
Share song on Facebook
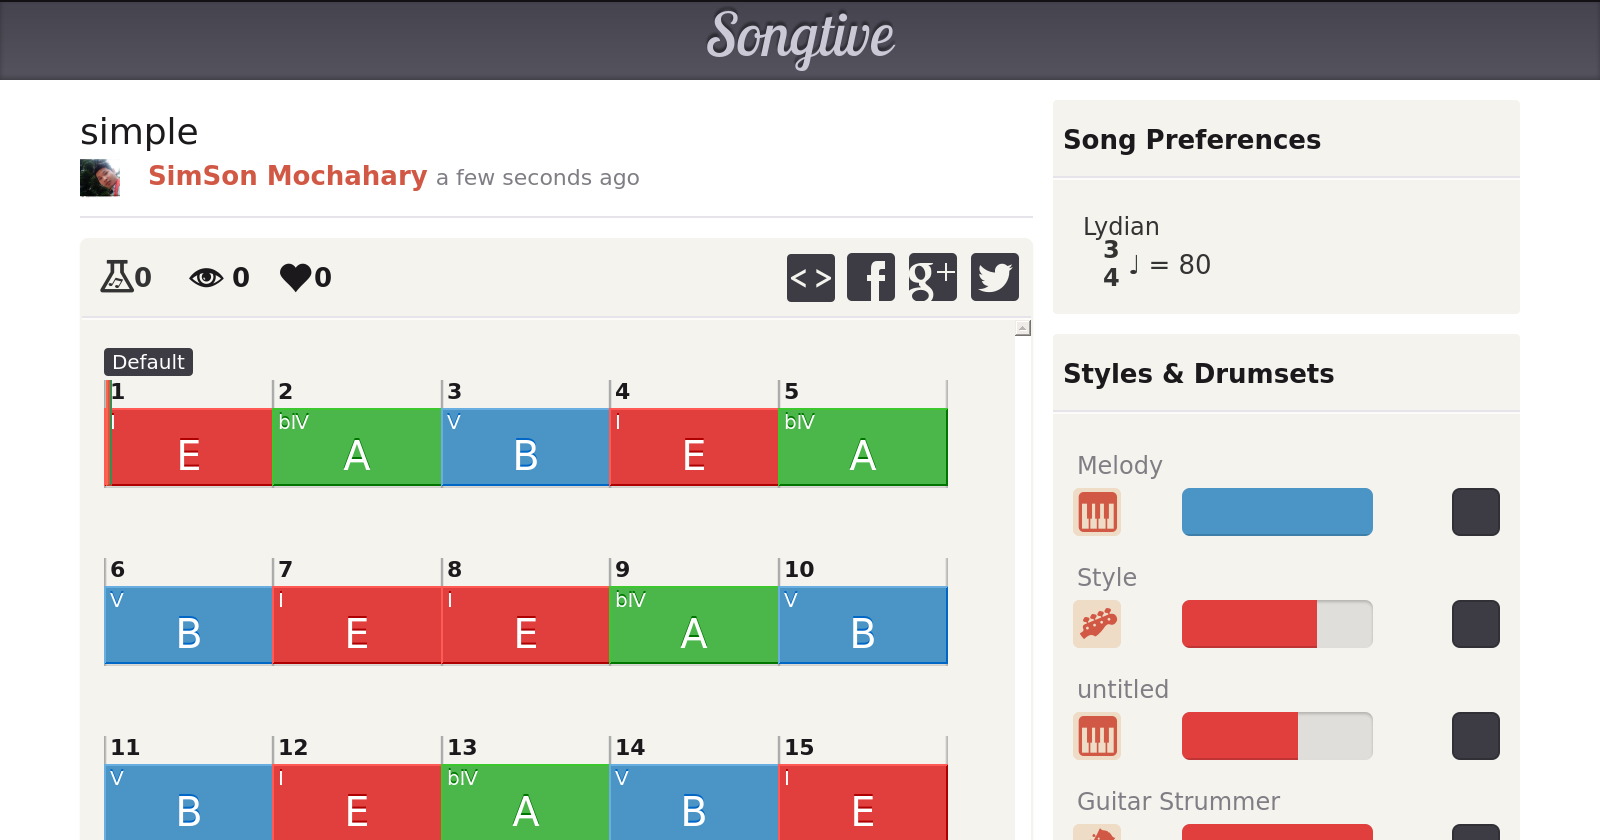pyautogui.click(x=871, y=278)
